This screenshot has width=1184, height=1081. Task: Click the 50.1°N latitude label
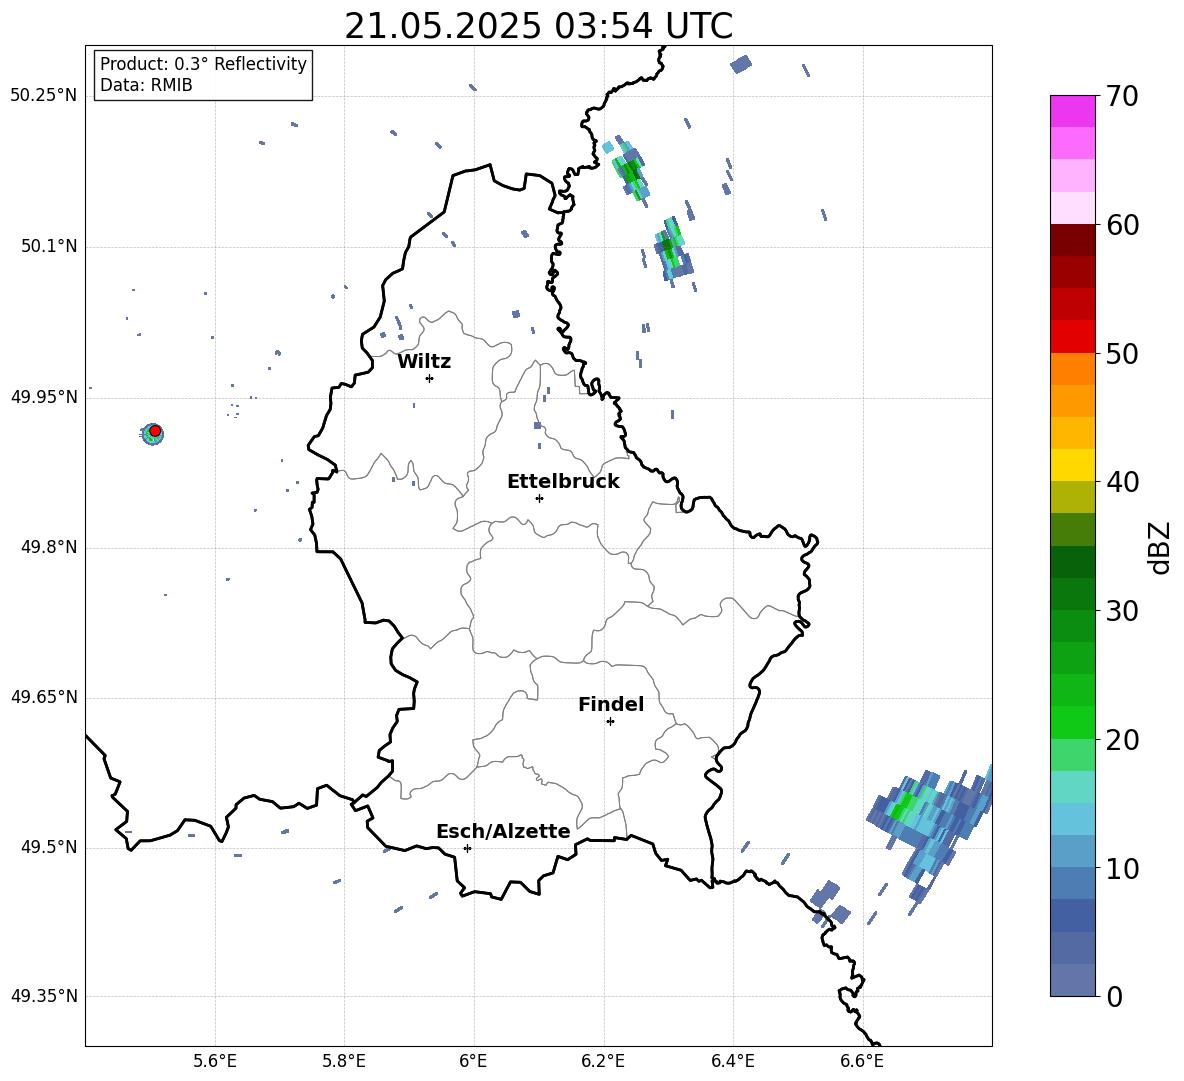(x=49, y=247)
